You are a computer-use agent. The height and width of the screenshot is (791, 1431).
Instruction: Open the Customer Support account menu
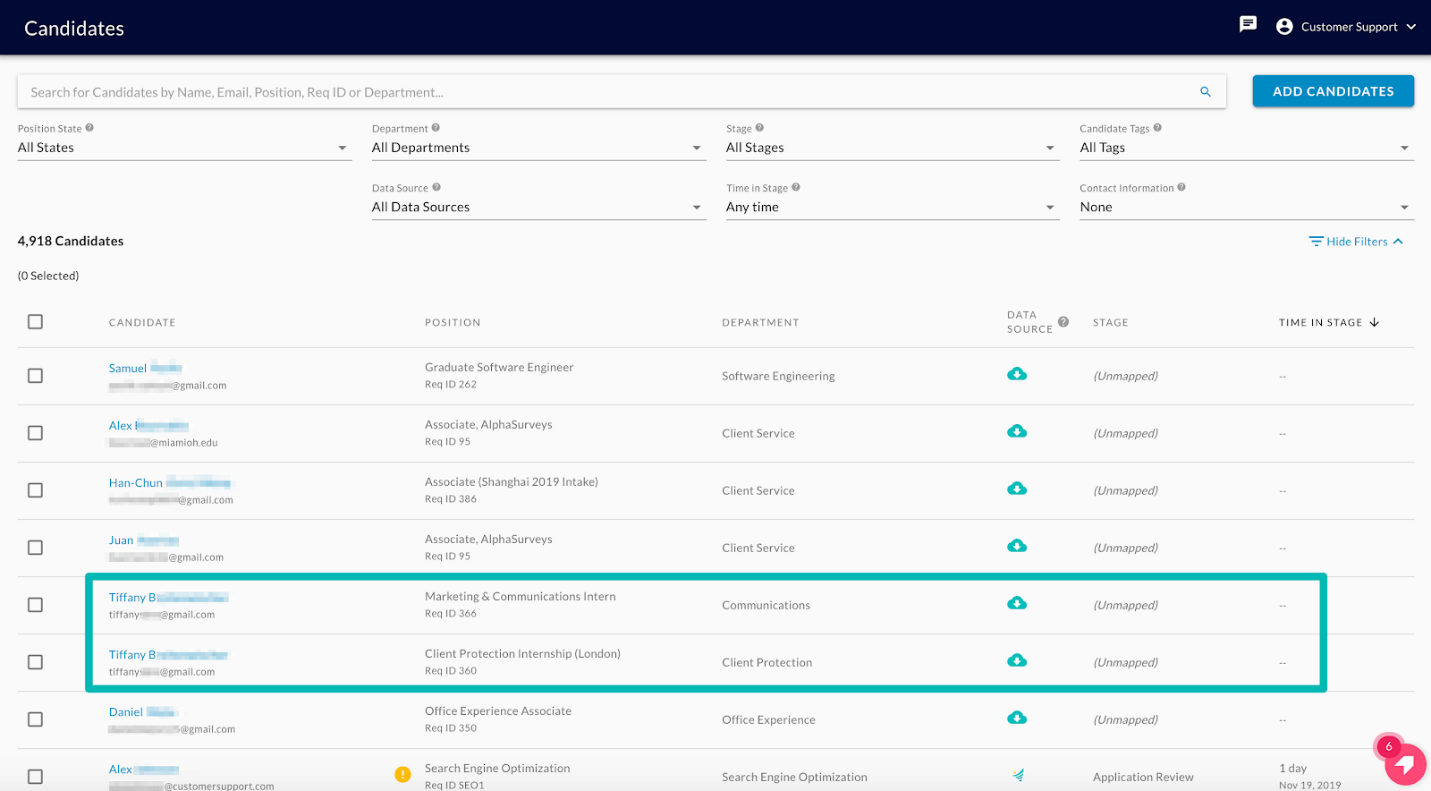1347,27
